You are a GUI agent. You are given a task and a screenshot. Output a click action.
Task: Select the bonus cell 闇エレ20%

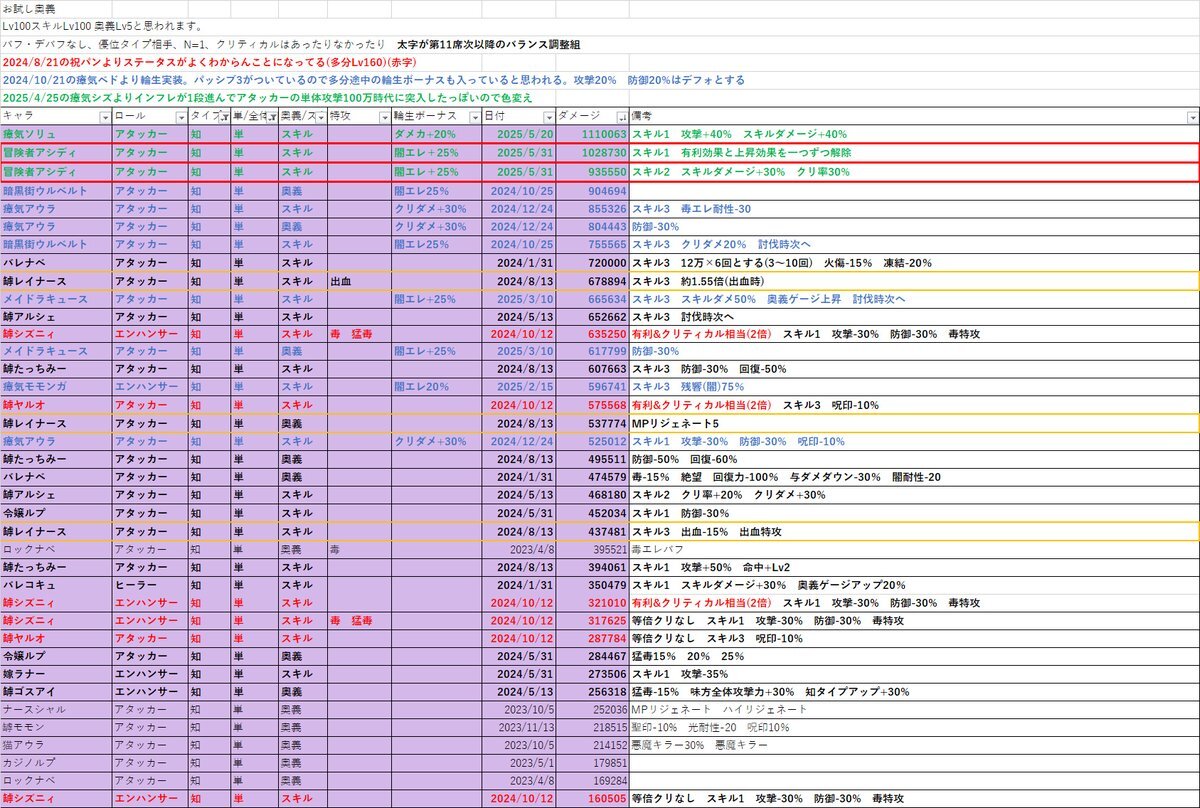click(x=436, y=385)
